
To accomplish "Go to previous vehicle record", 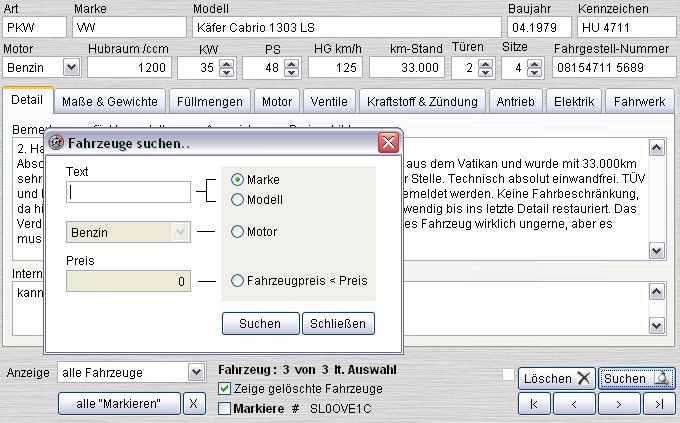I will (x=572, y=403).
